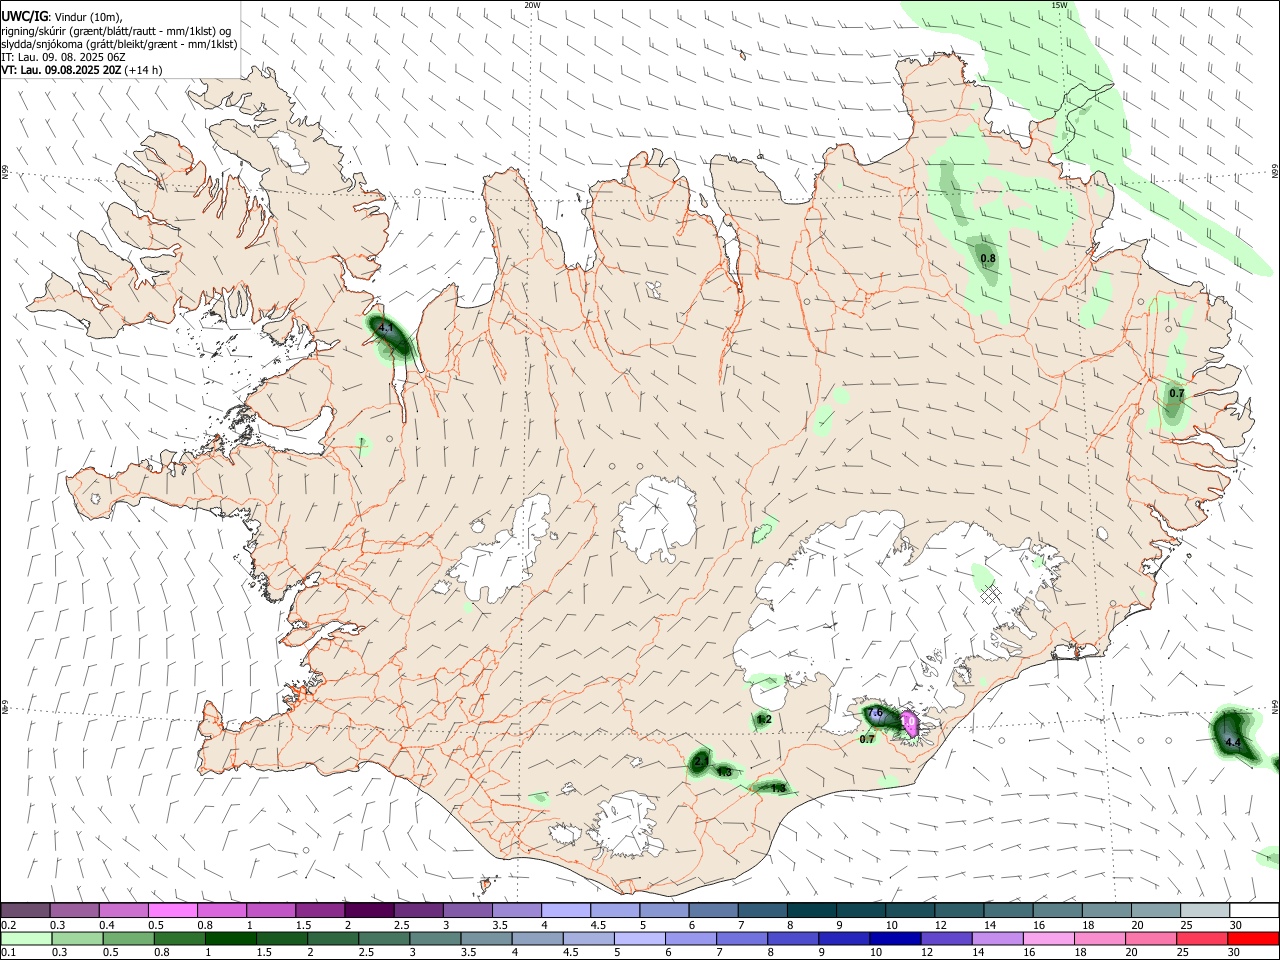Select the light periwinkle 4 swatch in the upper legend row
Viewport: 1280px width, 960px height.
tap(566, 910)
